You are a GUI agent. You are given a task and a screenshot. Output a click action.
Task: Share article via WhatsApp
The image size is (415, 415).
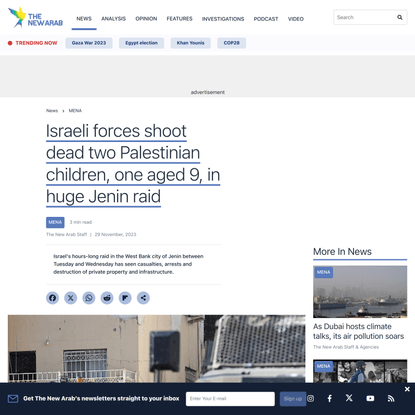click(89, 298)
